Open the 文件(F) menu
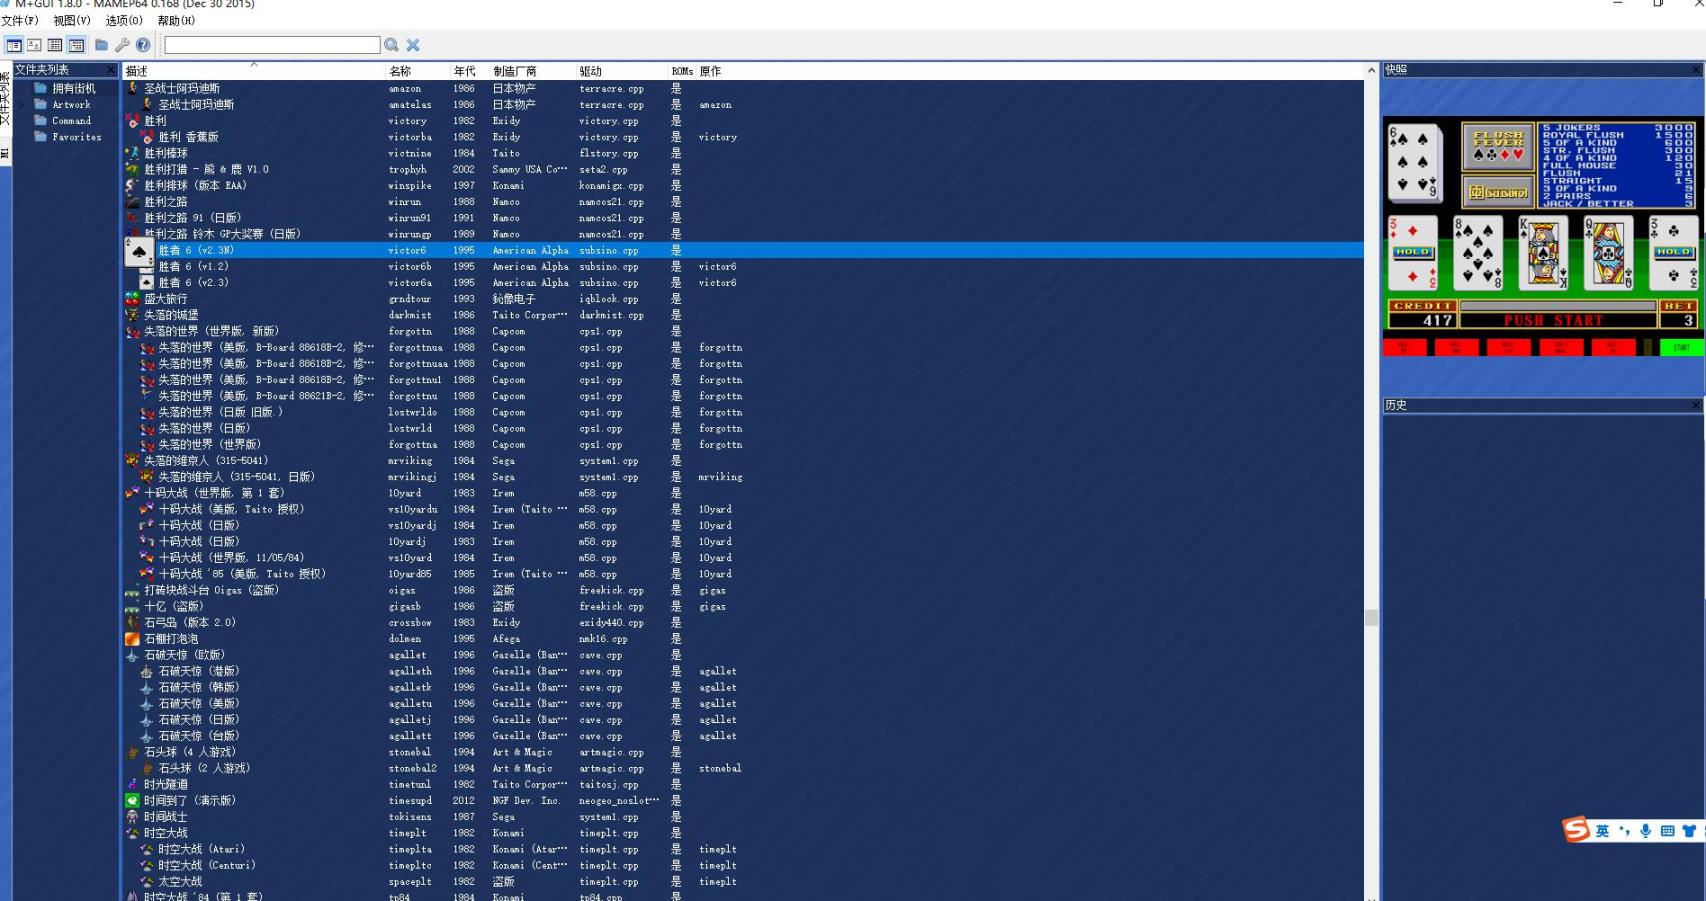The height and width of the screenshot is (901, 1706). pos(20,20)
